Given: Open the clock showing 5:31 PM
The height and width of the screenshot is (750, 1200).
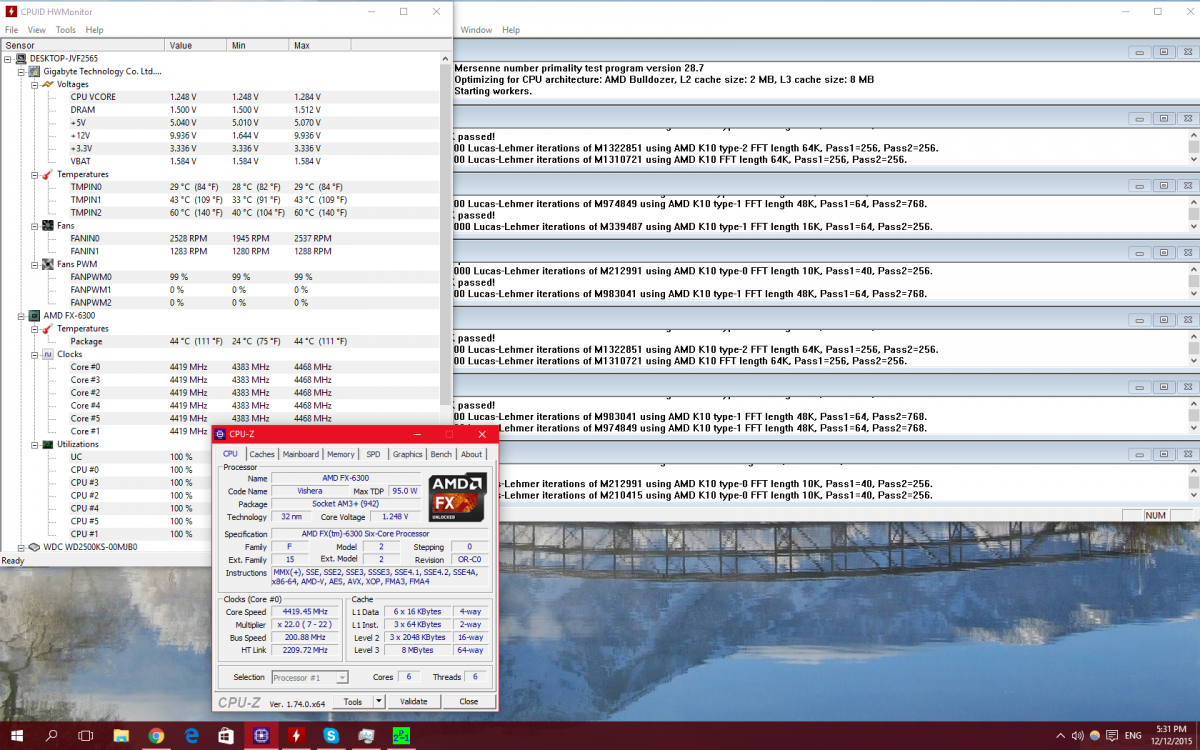Looking at the screenshot, I should [1172, 736].
